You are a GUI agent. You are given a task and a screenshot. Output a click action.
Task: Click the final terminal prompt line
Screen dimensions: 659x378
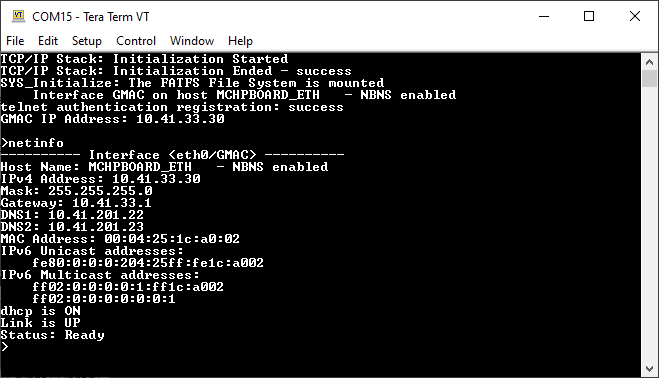(x=5, y=347)
